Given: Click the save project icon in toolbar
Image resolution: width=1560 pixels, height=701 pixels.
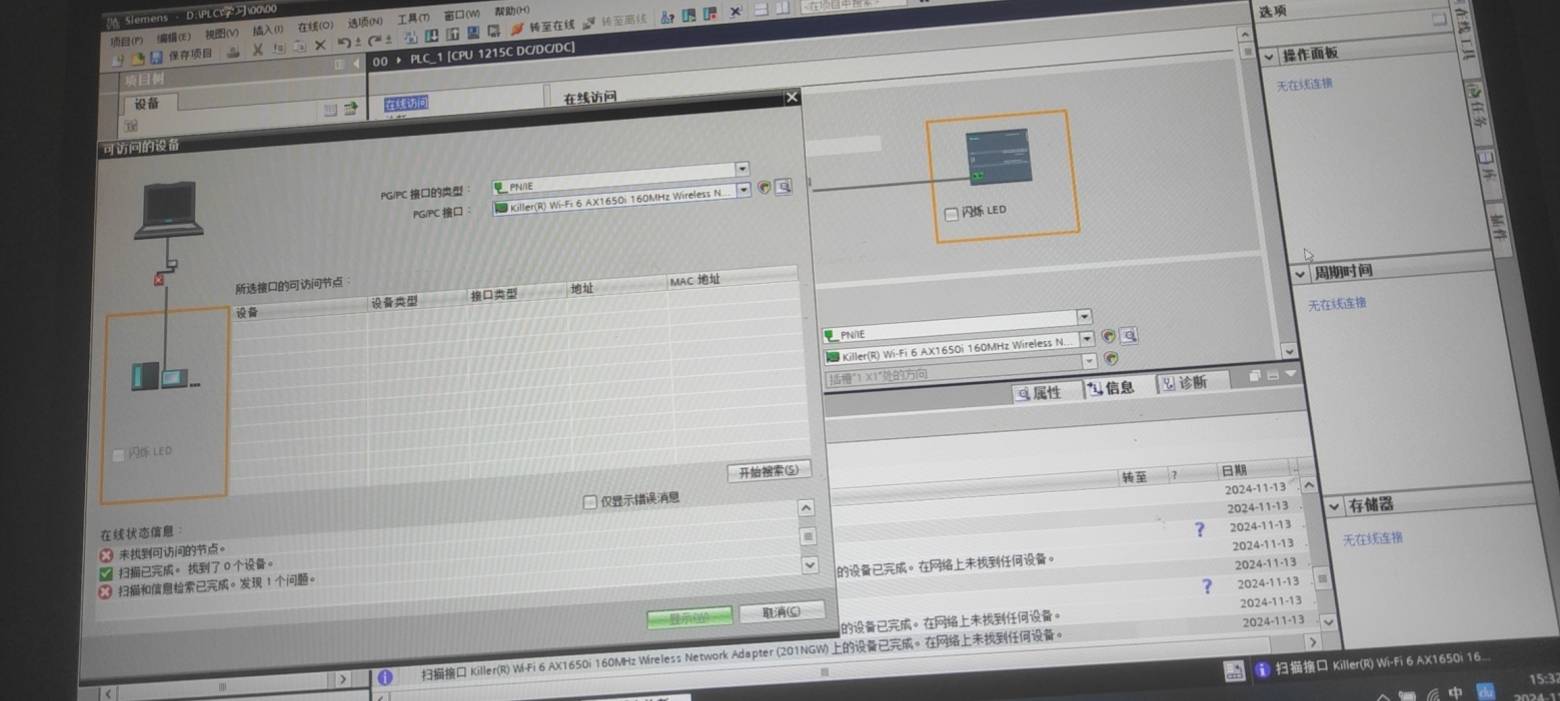Looking at the screenshot, I should click(156, 57).
